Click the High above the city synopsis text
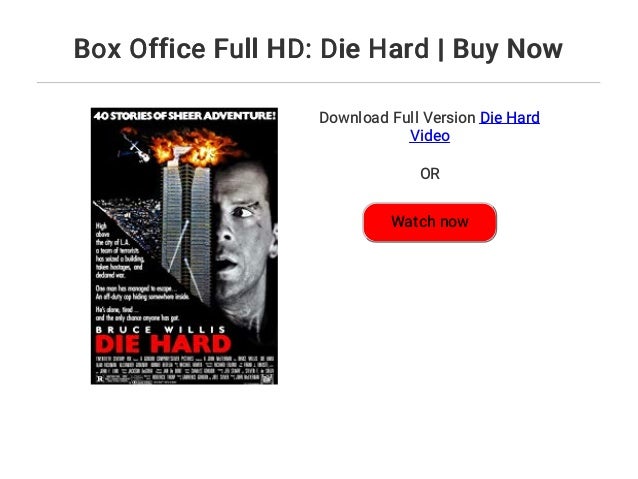 coord(120,251)
